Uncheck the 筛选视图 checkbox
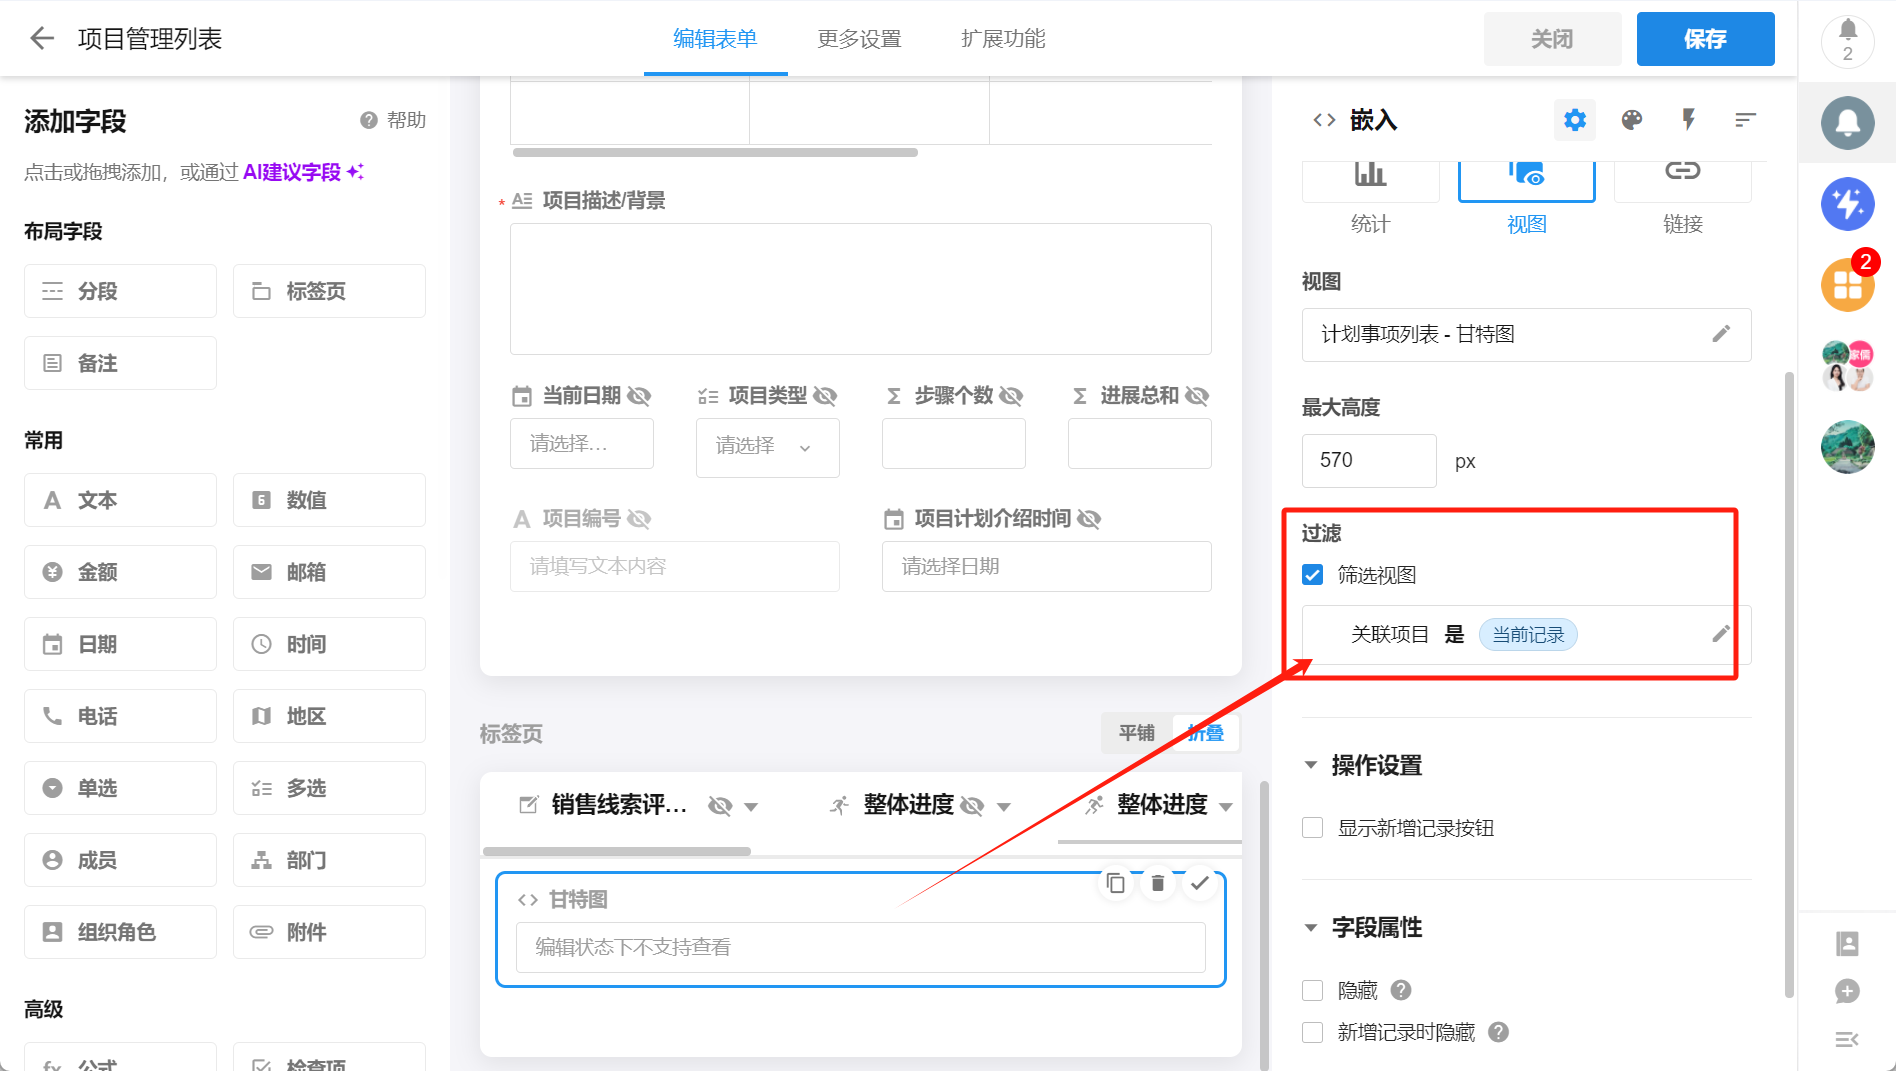The height and width of the screenshot is (1071, 1896). point(1313,575)
